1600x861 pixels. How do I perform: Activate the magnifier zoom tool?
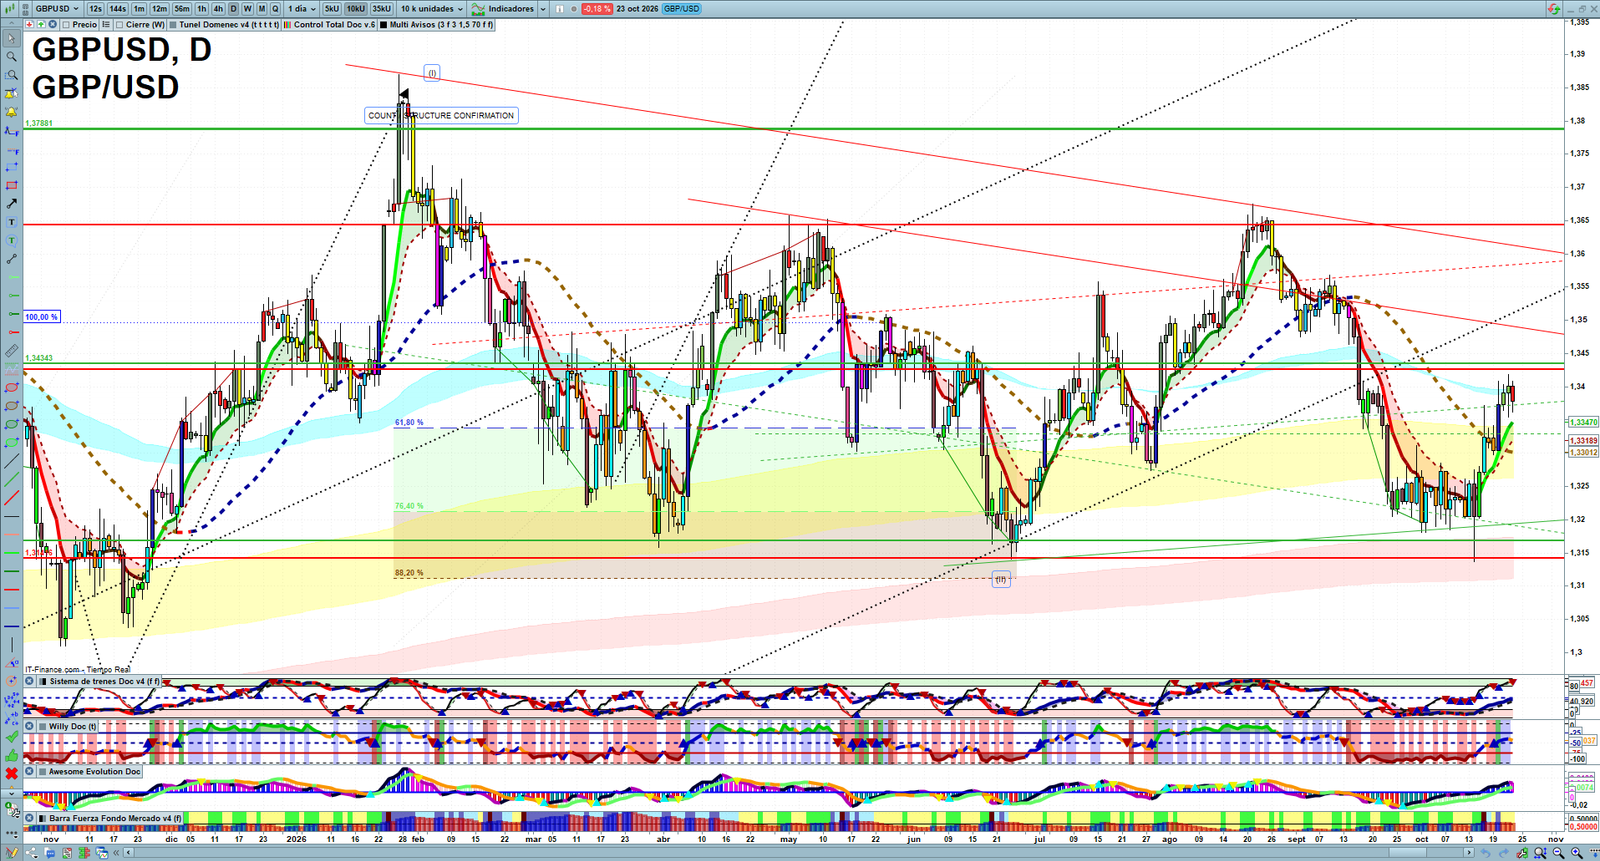point(11,57)
